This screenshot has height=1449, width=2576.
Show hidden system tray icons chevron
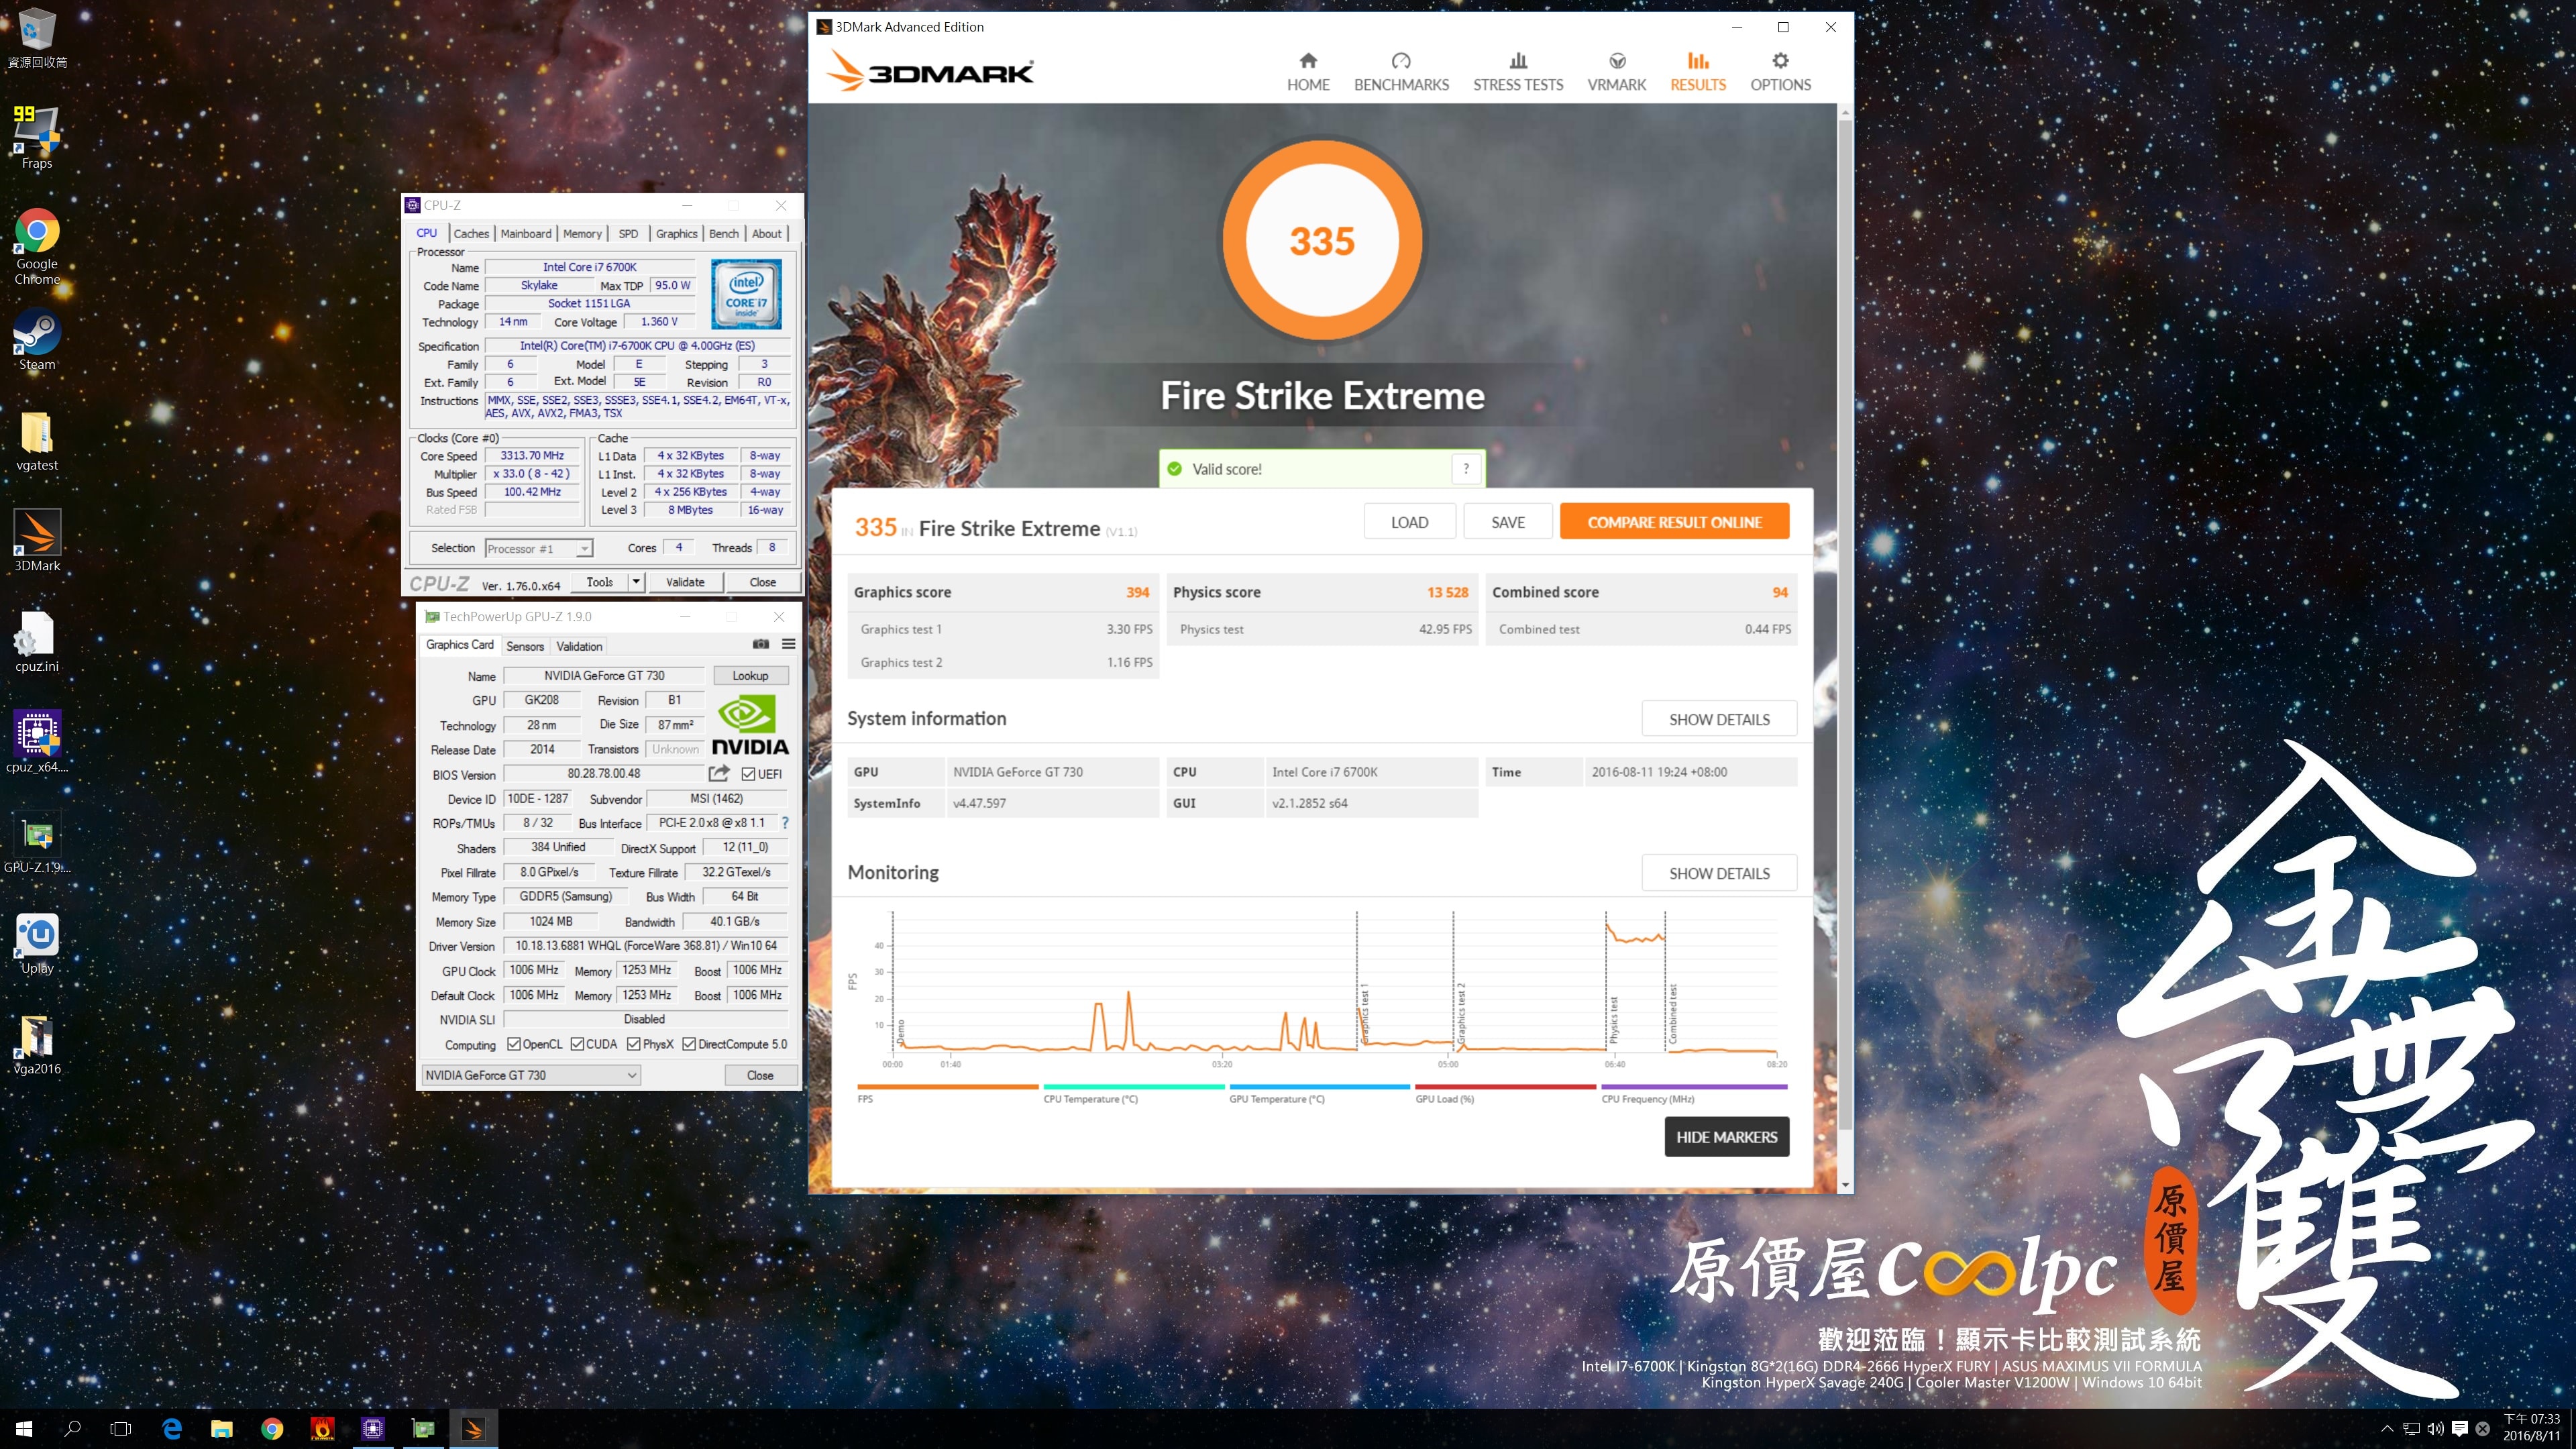pos(2387,1429)
